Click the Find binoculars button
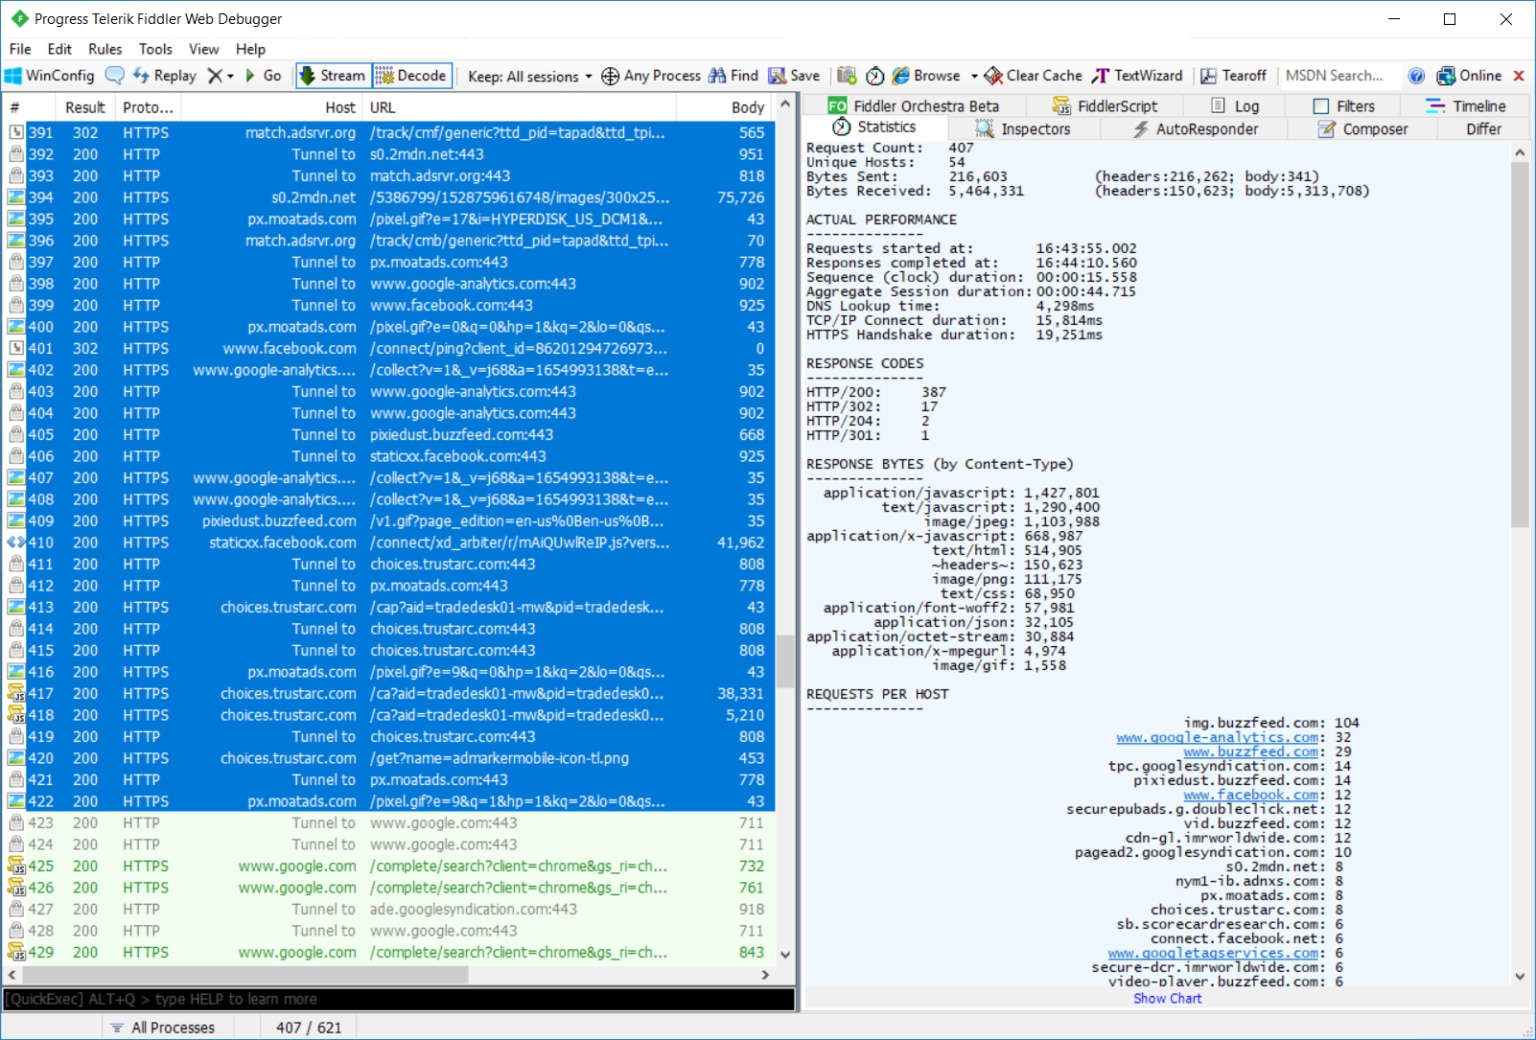Image resolution: width=1536 pixels, height=1040 pixels. click(x=733, y=76)
